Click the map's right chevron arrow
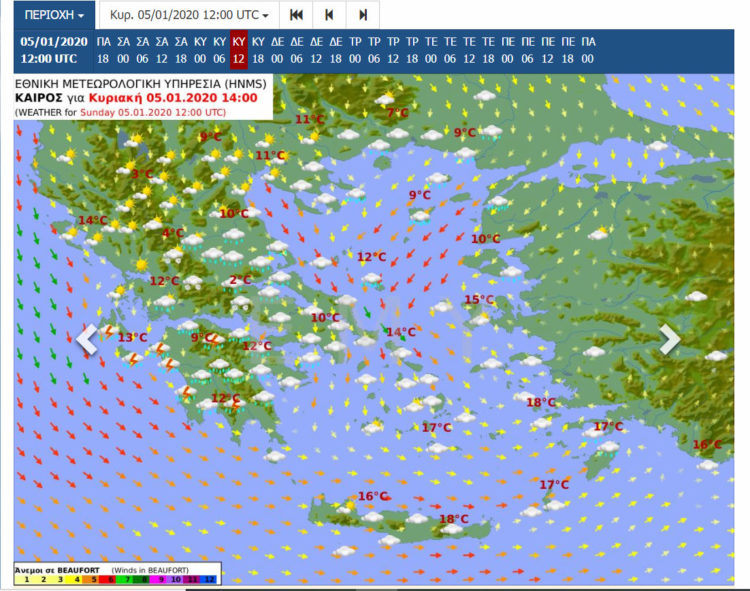750x591 pixels. (670, 339)
